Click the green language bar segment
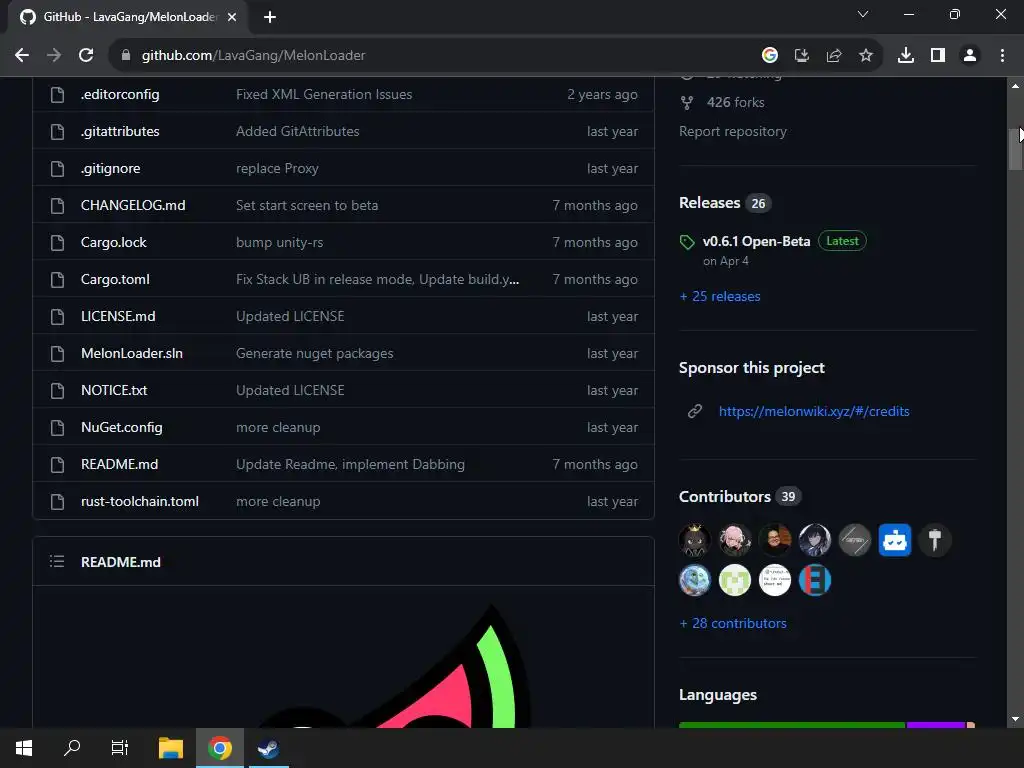The height and width of the screenshot is (768, 1024). point(792,725)
